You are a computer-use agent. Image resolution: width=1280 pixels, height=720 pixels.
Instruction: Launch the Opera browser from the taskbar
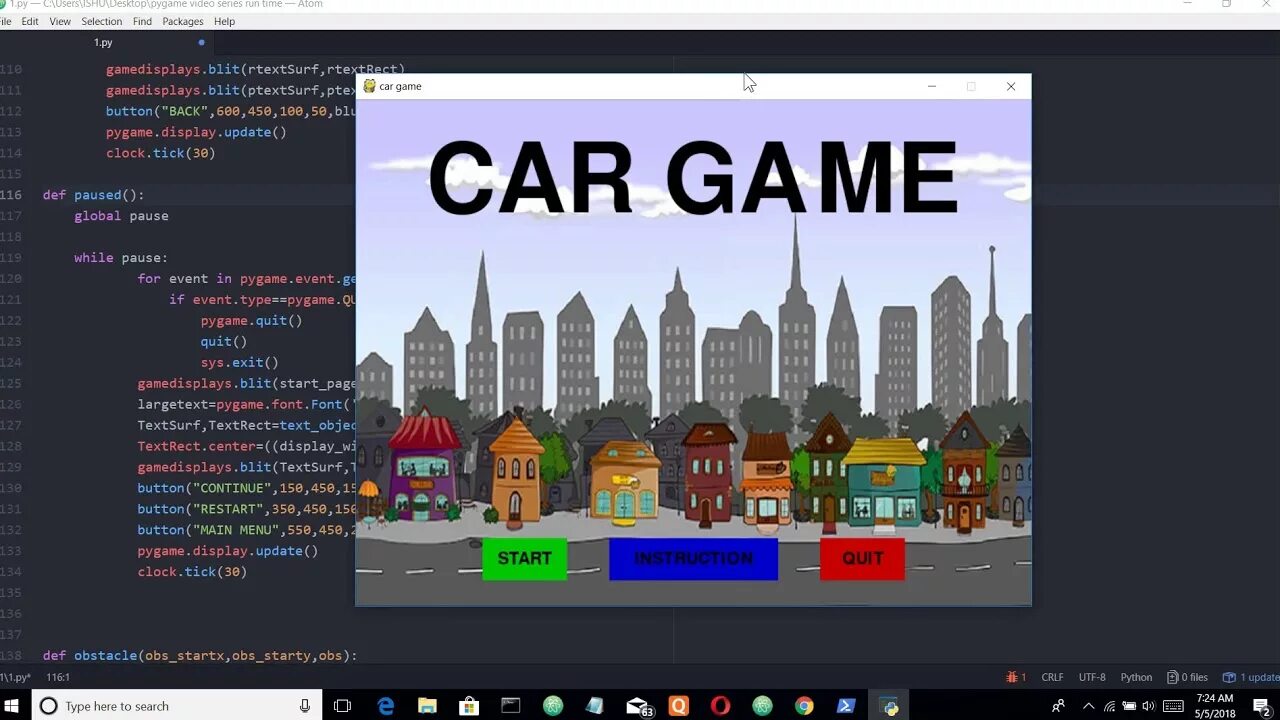721,705
